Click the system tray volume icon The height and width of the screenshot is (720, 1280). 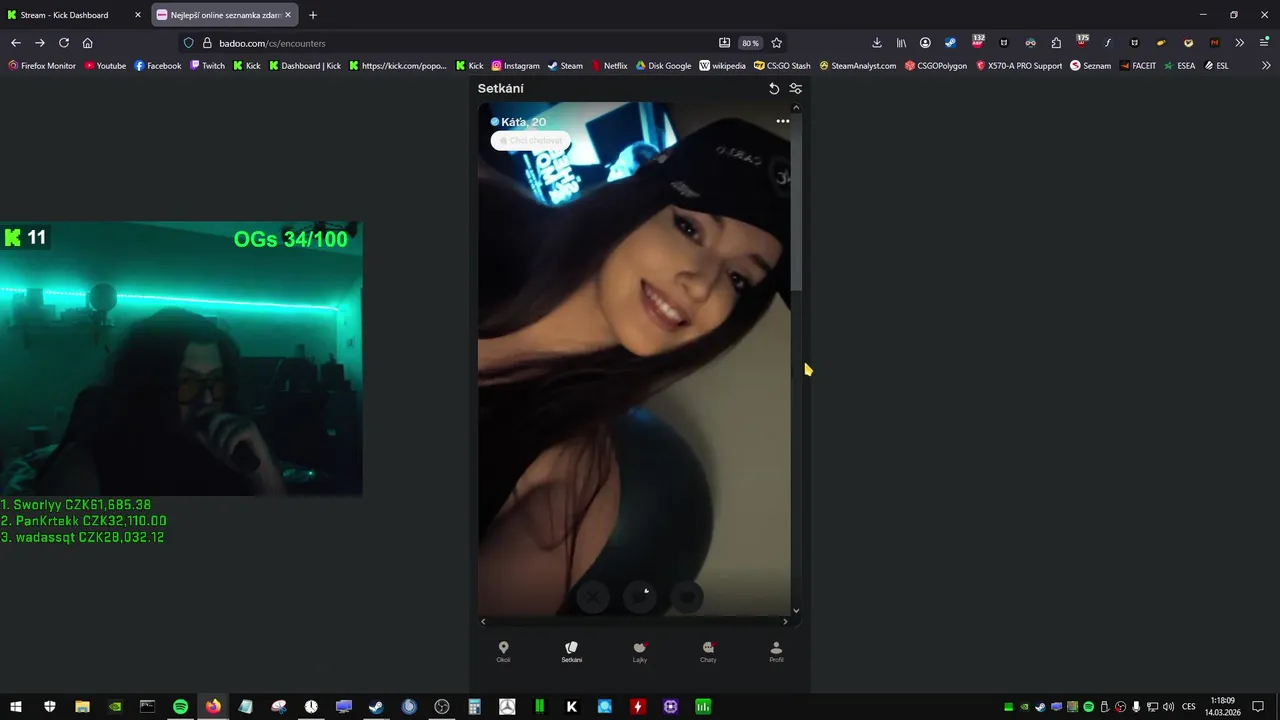click(1169, 707)
